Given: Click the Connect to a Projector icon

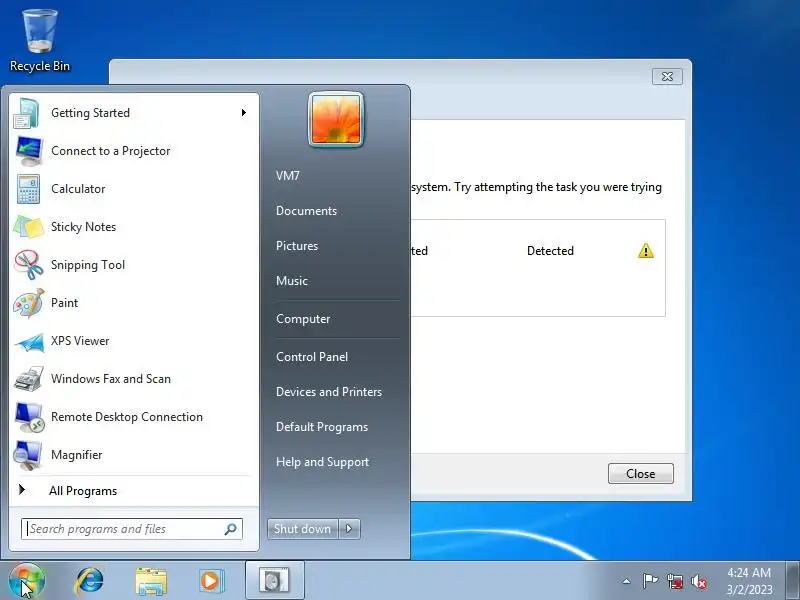Looking at the screenshot, I should tap(29, 151).
